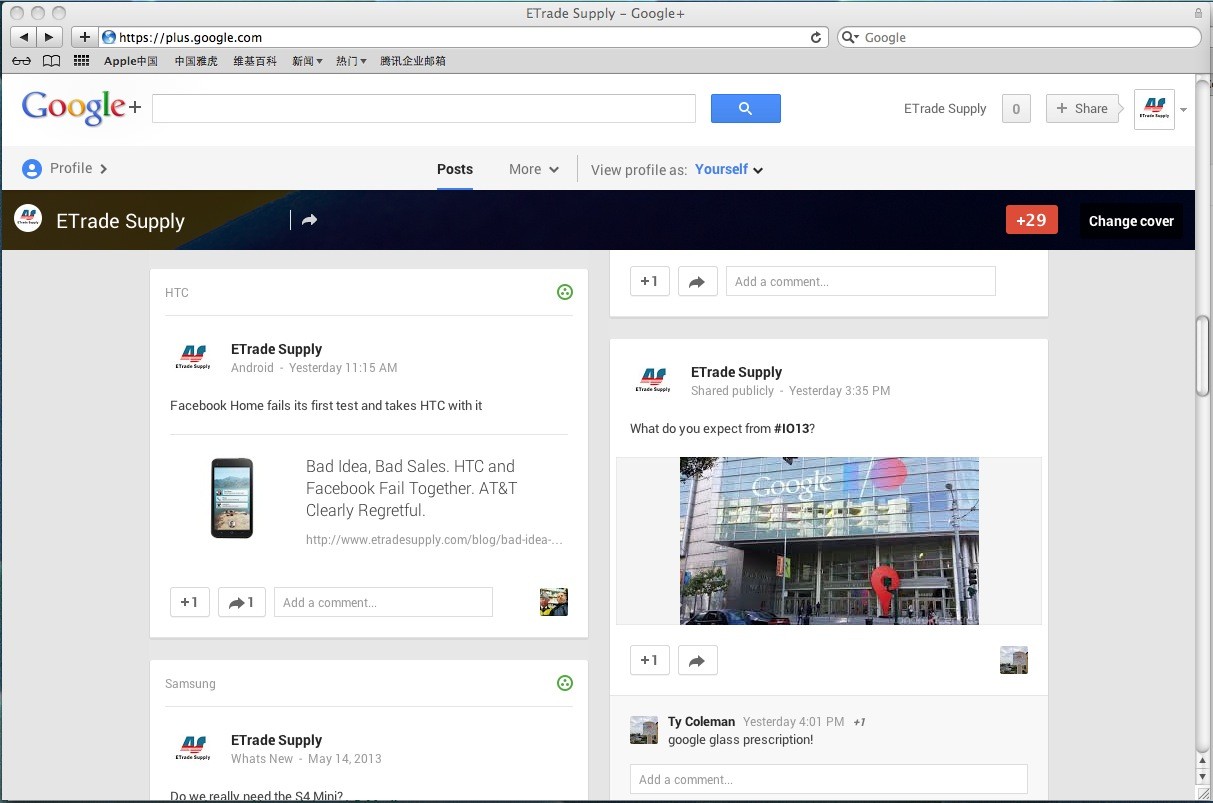Click the topmost Add a comment box
This screenshot has height=803, width=1213.
[861, 281]
